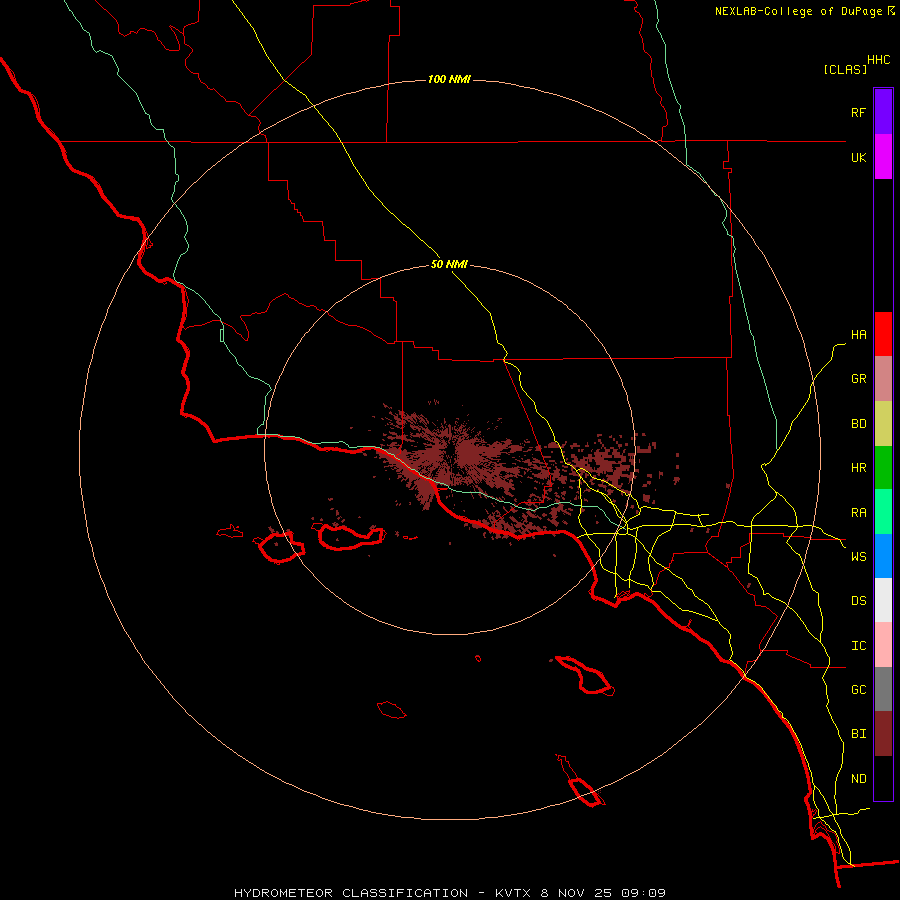Click the DS white legend color swatch
The width and height of the screenshot is (900, 900).
[883, 600]
